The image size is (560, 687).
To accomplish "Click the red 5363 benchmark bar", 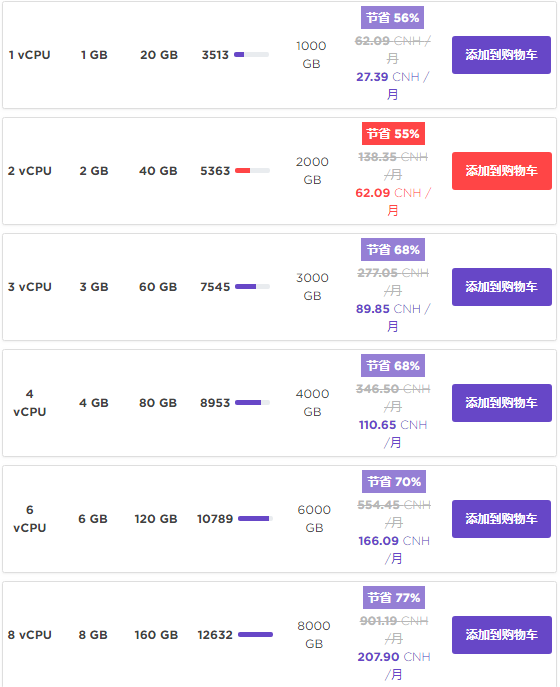I will click(252, 170).
